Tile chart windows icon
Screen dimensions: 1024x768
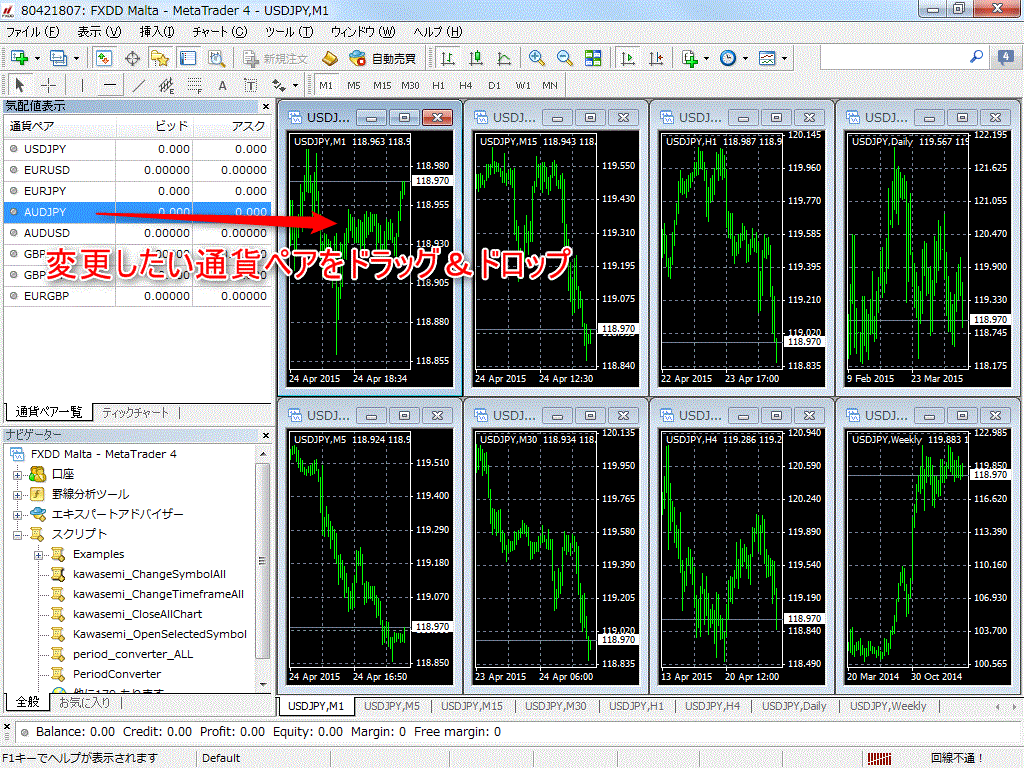tap(593, 58)
